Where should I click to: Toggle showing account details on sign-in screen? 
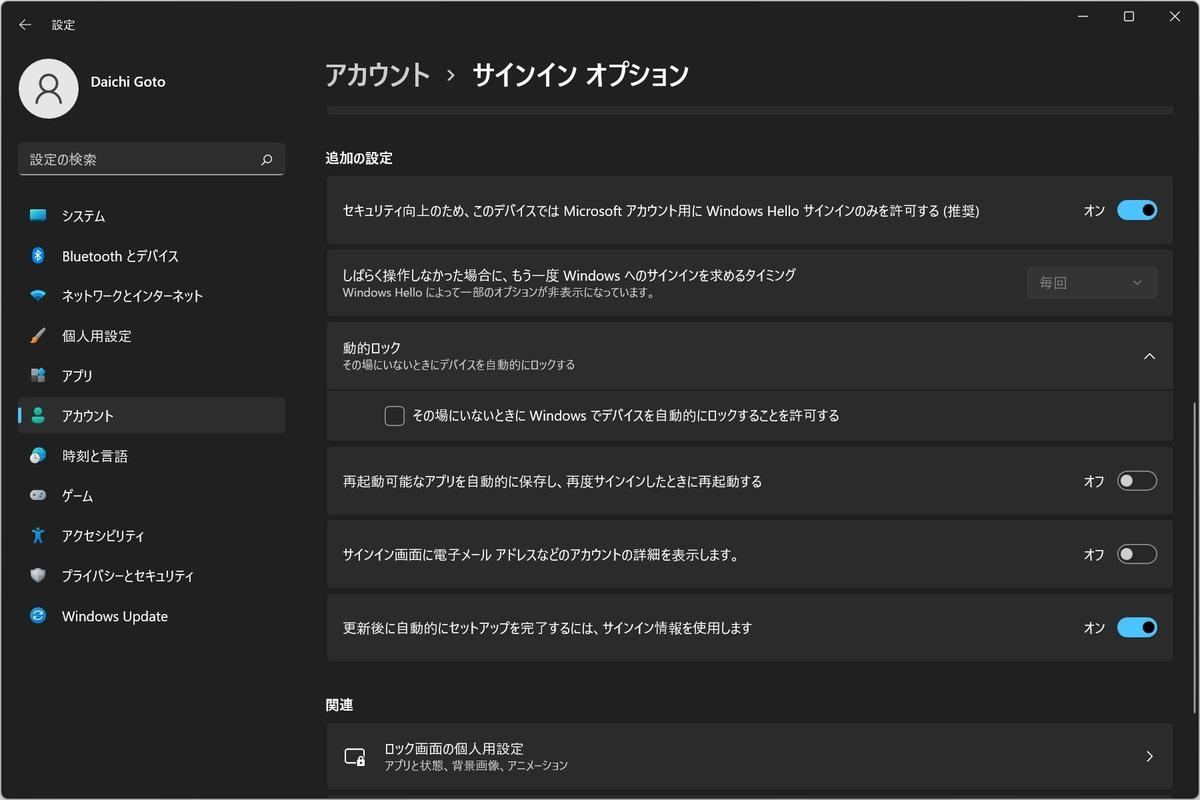click(x=1137, y=554)
